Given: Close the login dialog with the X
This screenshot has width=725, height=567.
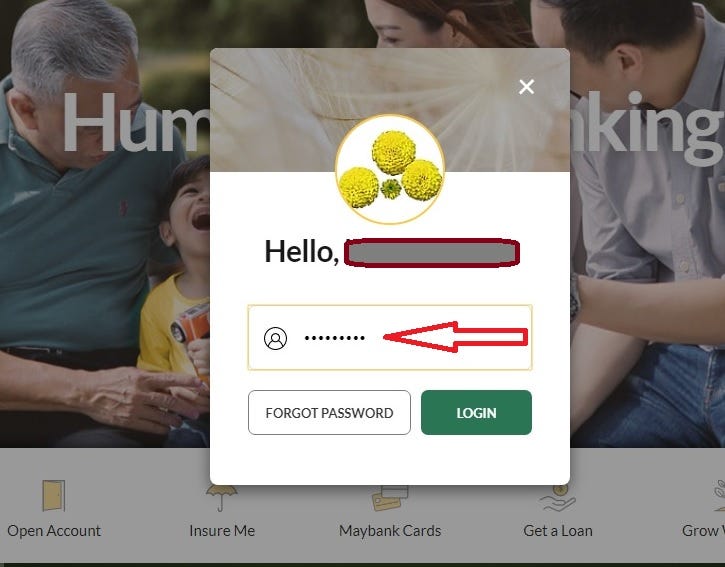Looking at the screenshot, I should click(526, 87).
